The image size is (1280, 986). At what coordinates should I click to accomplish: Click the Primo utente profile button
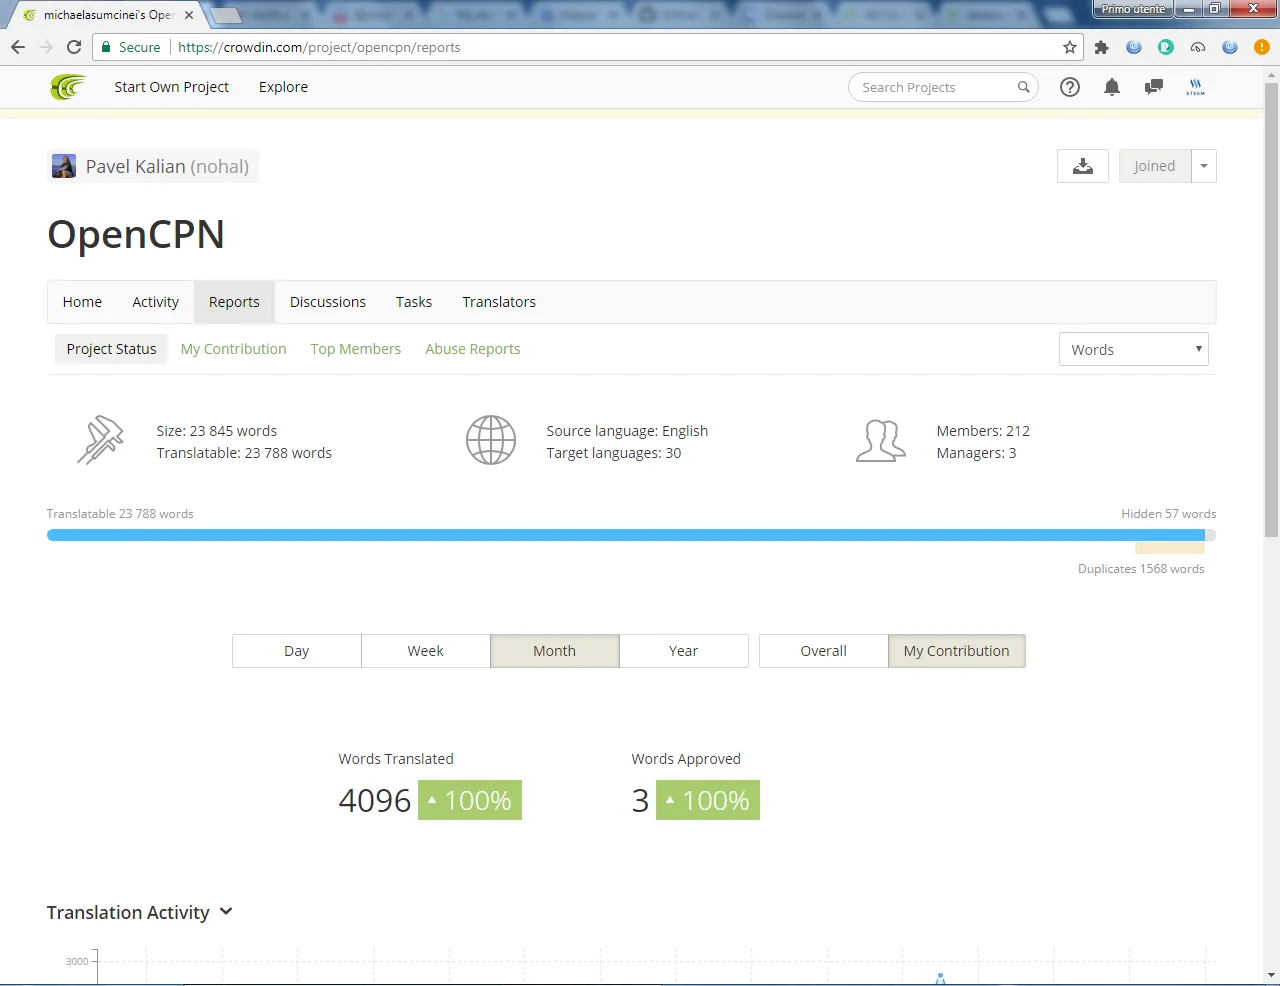[1133, 9]
